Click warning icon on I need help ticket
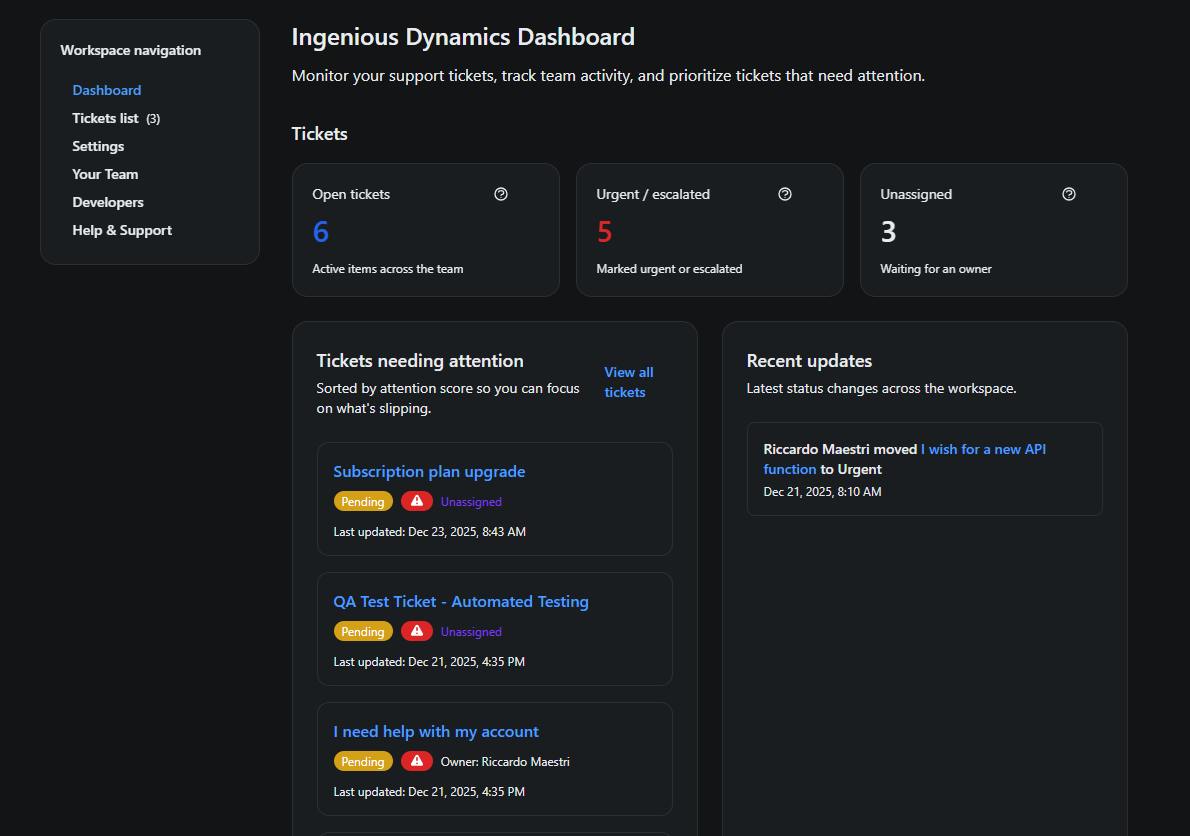Image resolution: width=1190 pixels, height=836 pixels. [x=417, y=761]
